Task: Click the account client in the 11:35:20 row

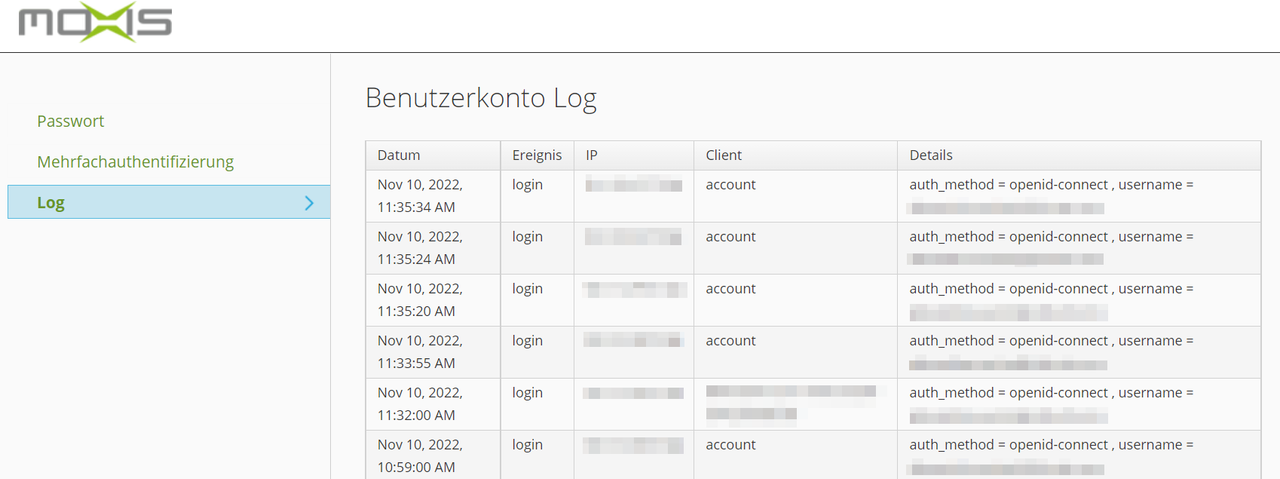Action: [730, 289]
